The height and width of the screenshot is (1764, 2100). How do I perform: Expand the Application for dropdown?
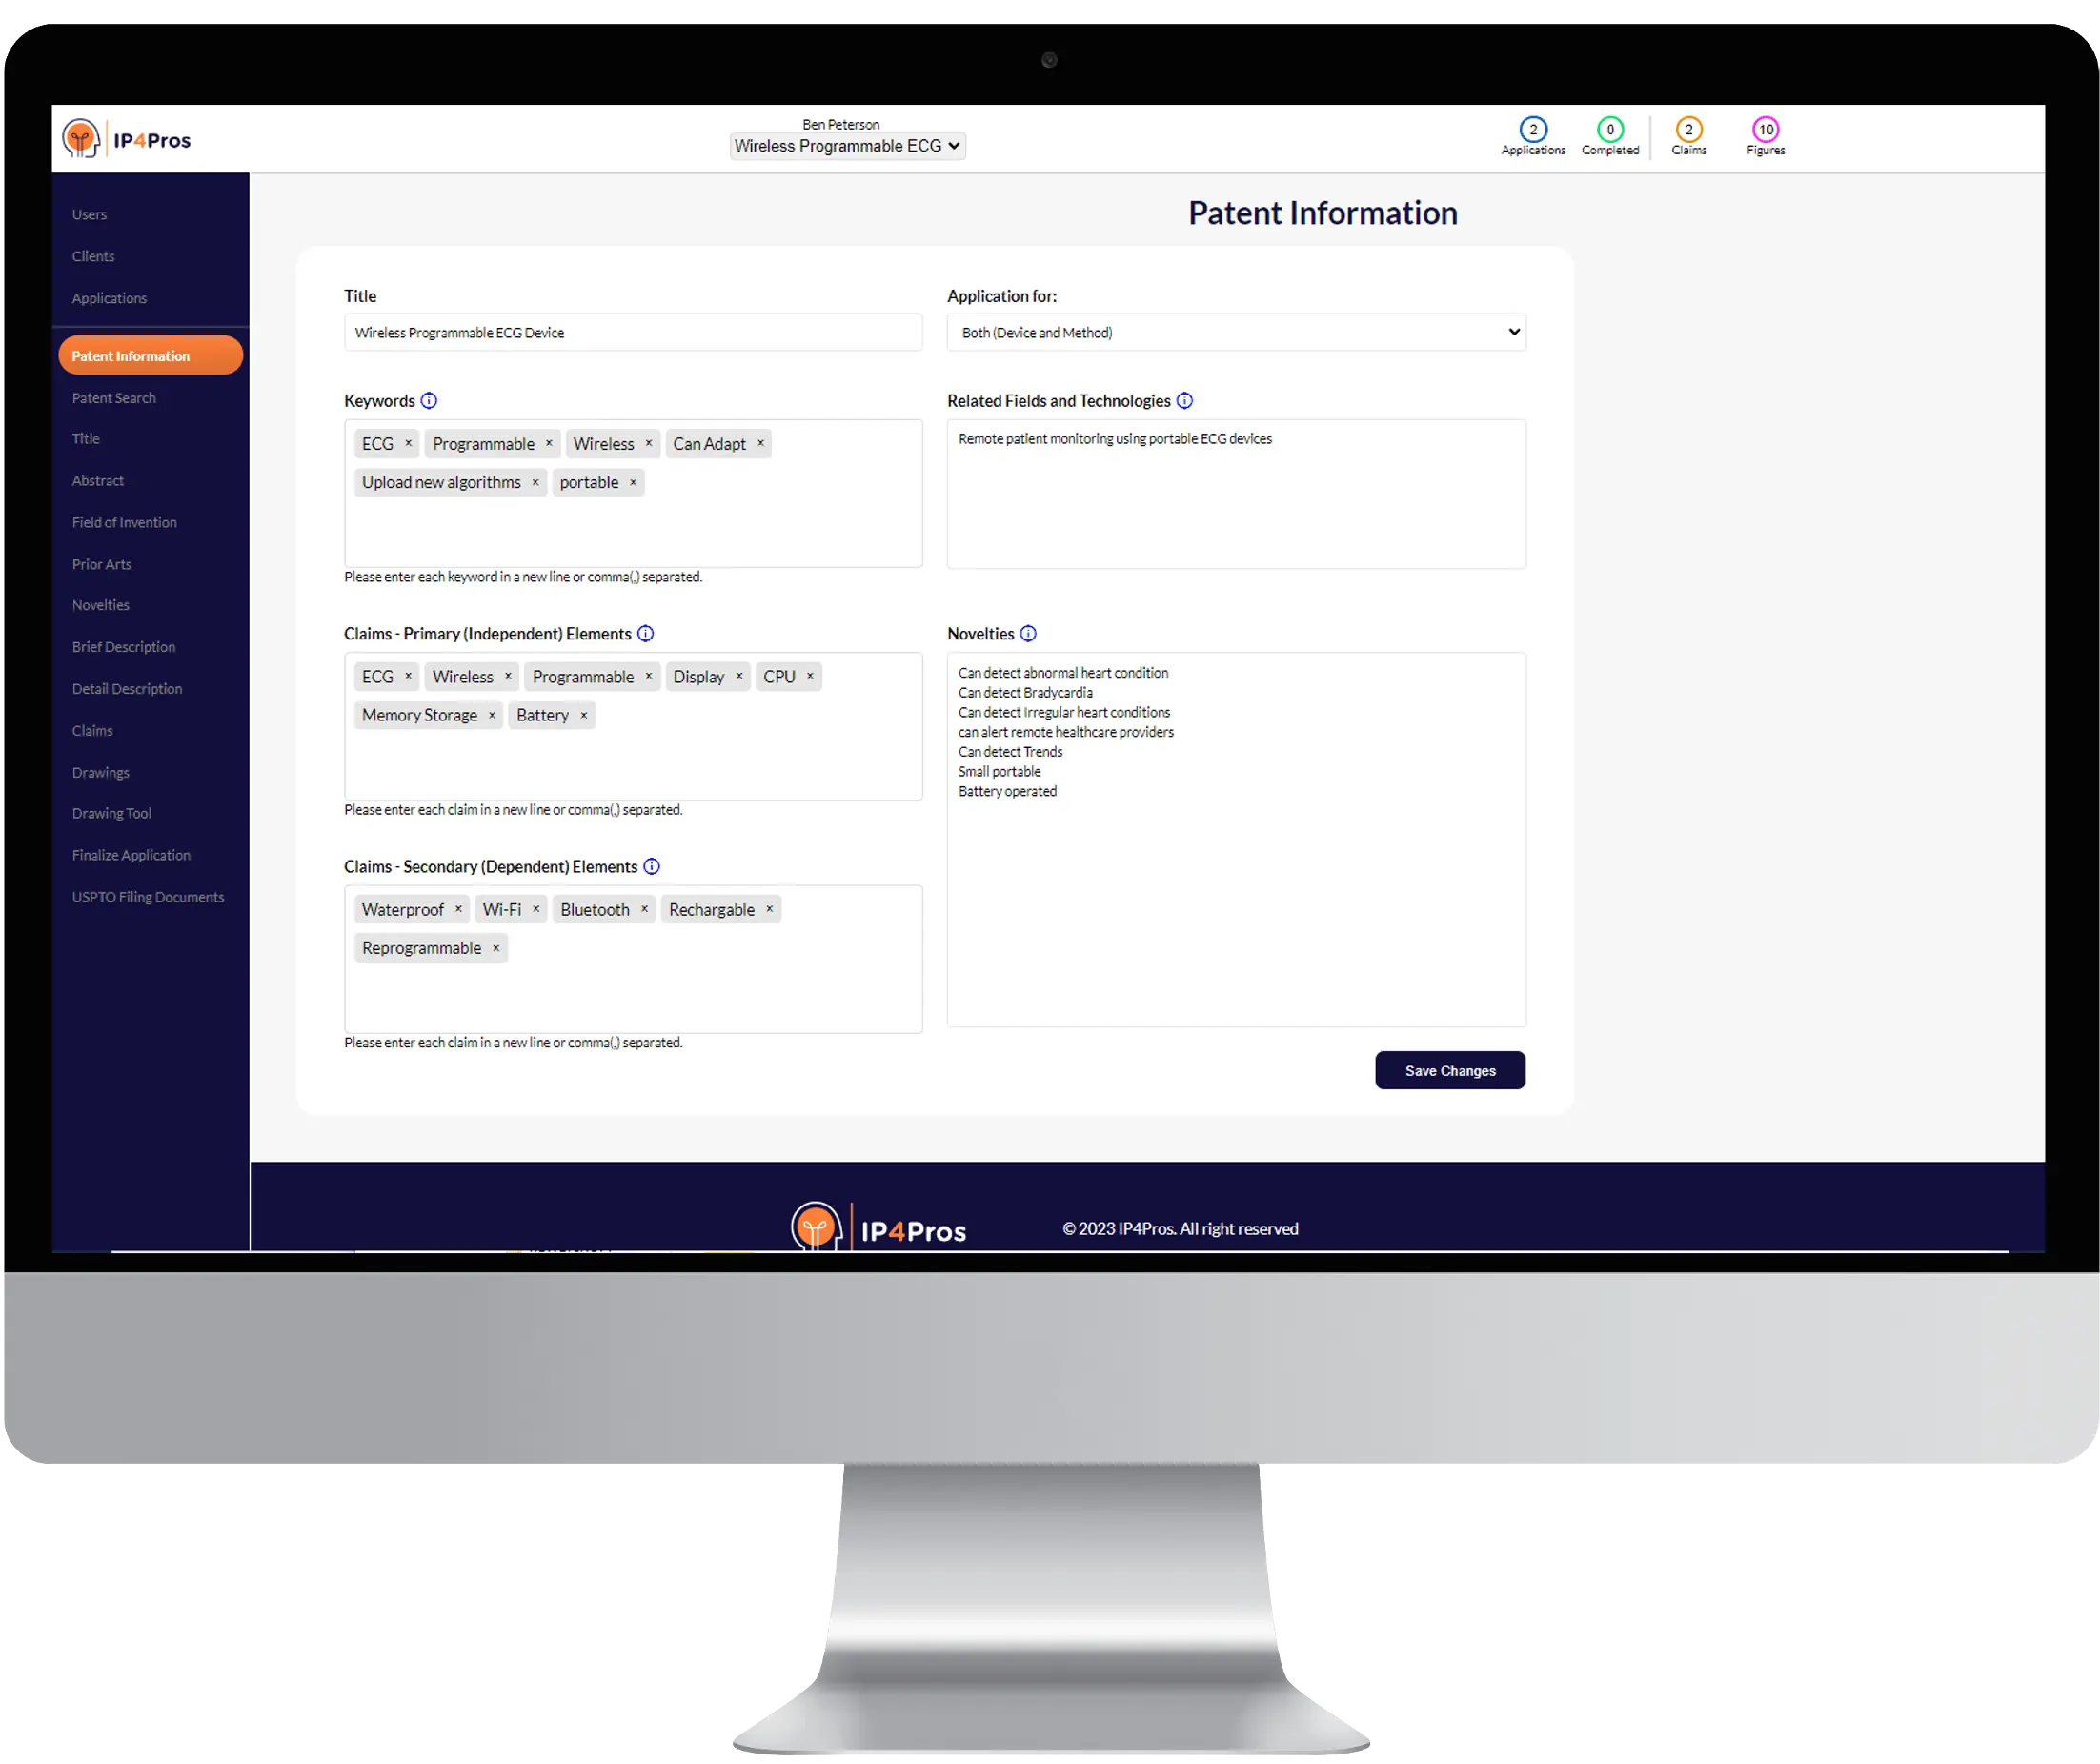click(x=1238, y=333)
